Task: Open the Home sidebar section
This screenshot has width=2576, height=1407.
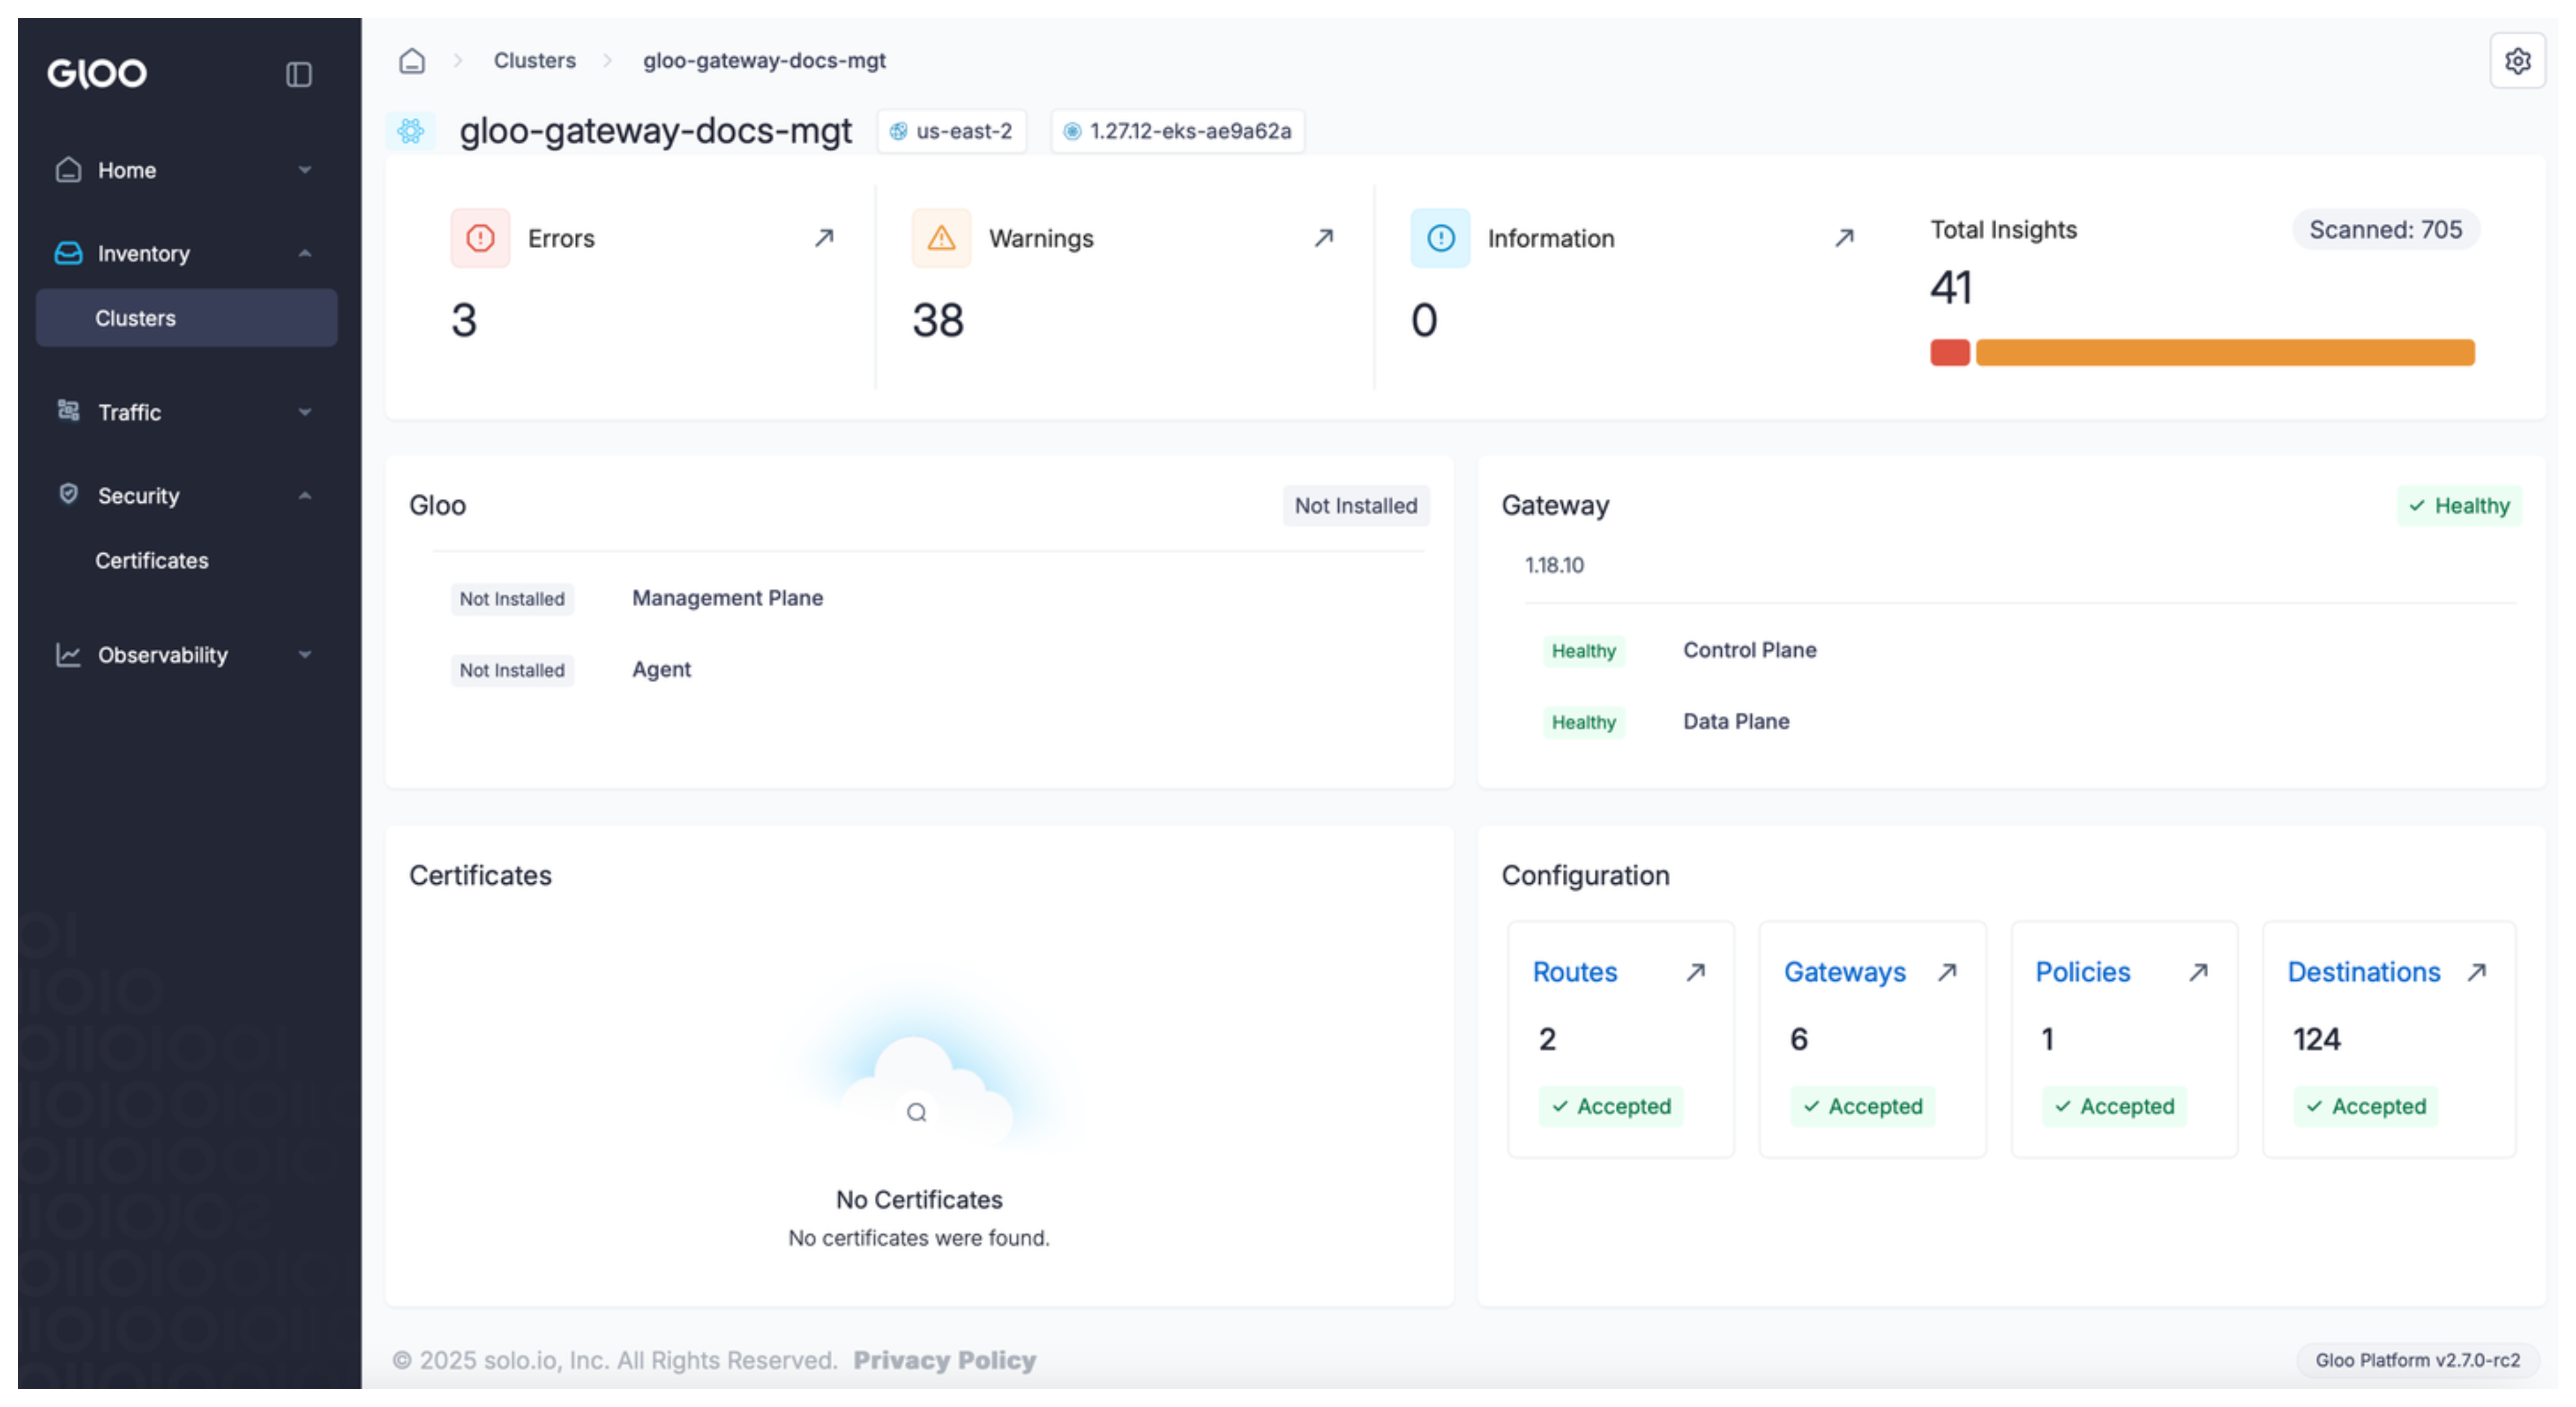Action: click(x=186, y=170)
